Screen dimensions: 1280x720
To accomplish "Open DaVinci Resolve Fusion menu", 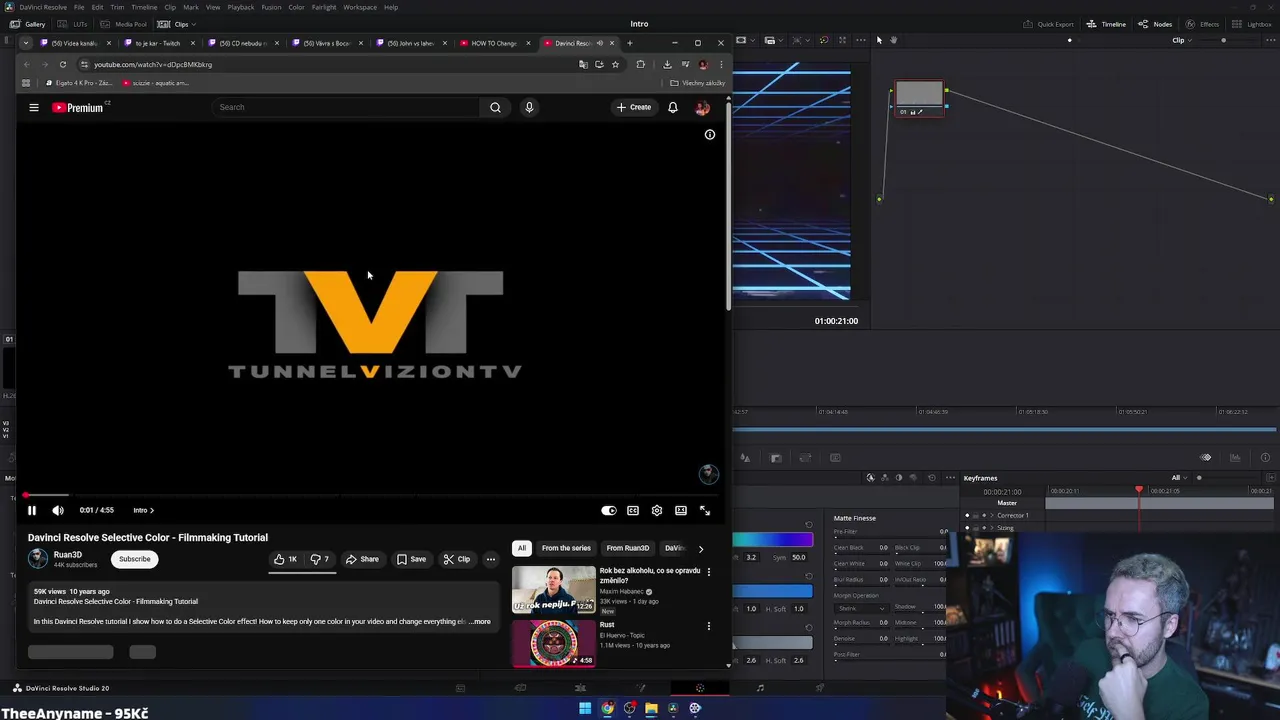I will tap(271, 7).
